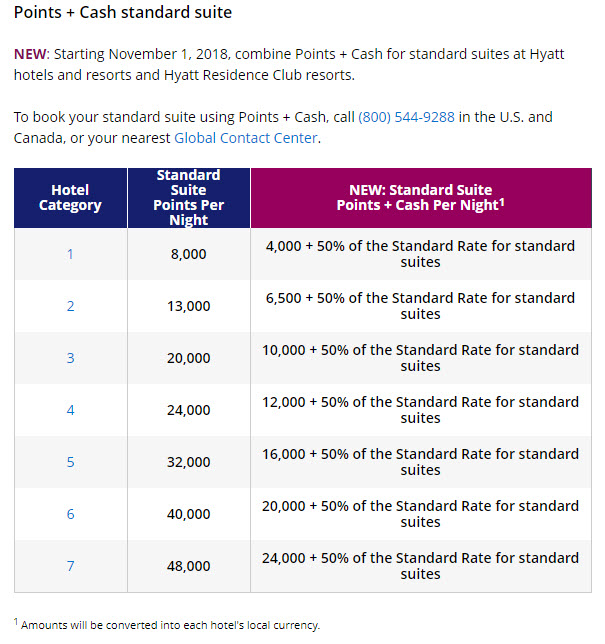
Task: Open the Hotel Category 5 link
Action: 70,462
